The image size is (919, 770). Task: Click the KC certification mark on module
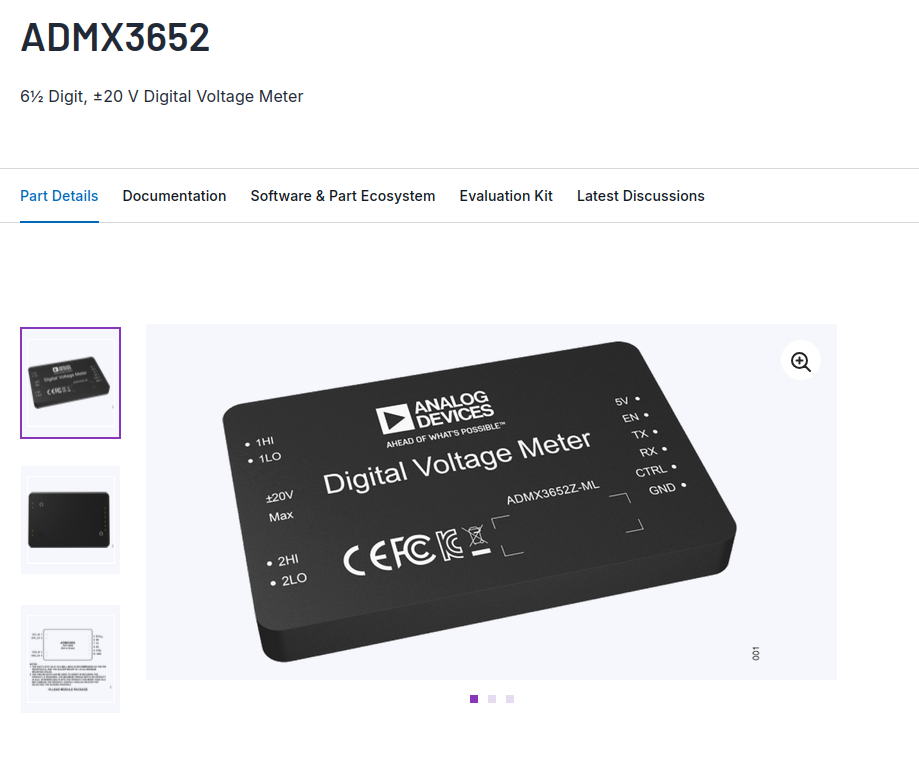[x=448, y=545]
